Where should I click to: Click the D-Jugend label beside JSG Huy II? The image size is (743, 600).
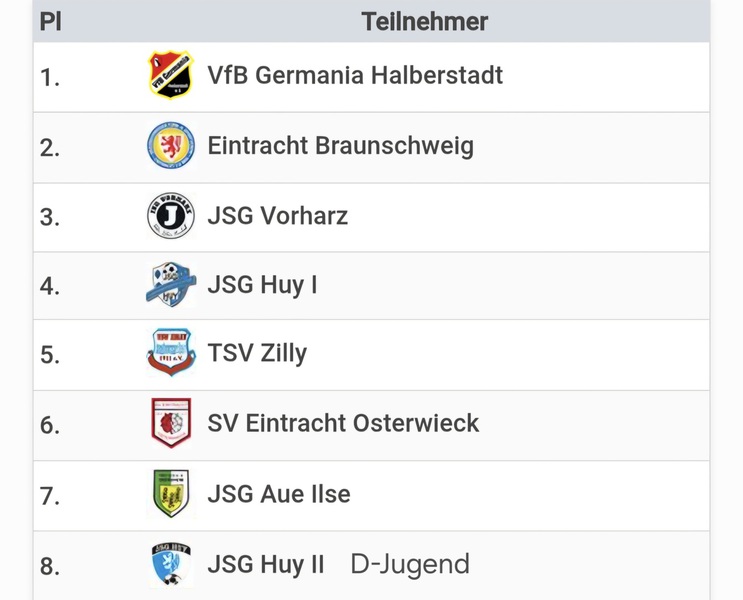pos(409,565)
